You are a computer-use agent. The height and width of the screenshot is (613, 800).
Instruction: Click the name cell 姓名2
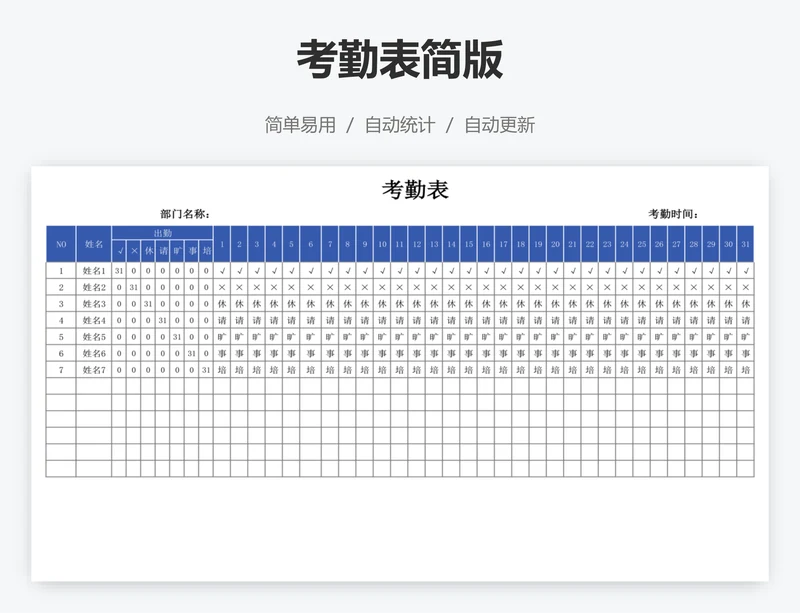(x=94, y=287)
